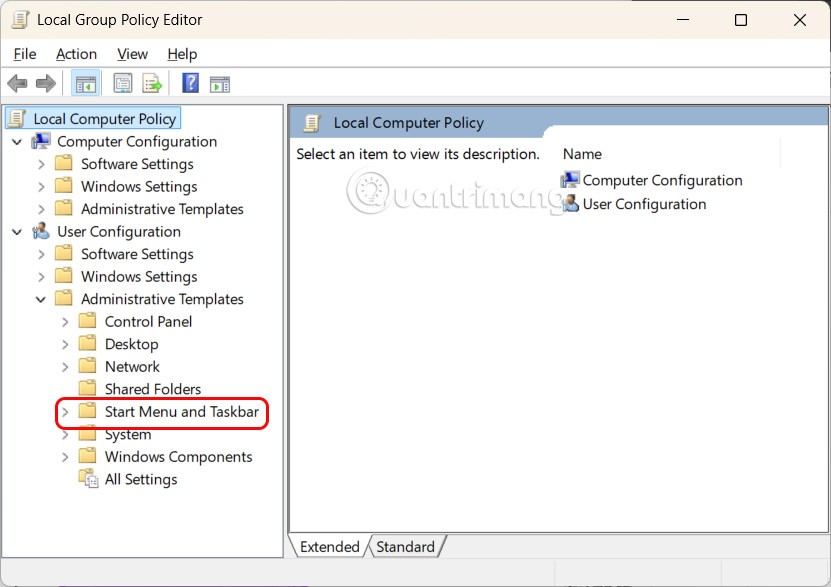
Task: Open Properties toolbar icon
Action: [123, 83]
